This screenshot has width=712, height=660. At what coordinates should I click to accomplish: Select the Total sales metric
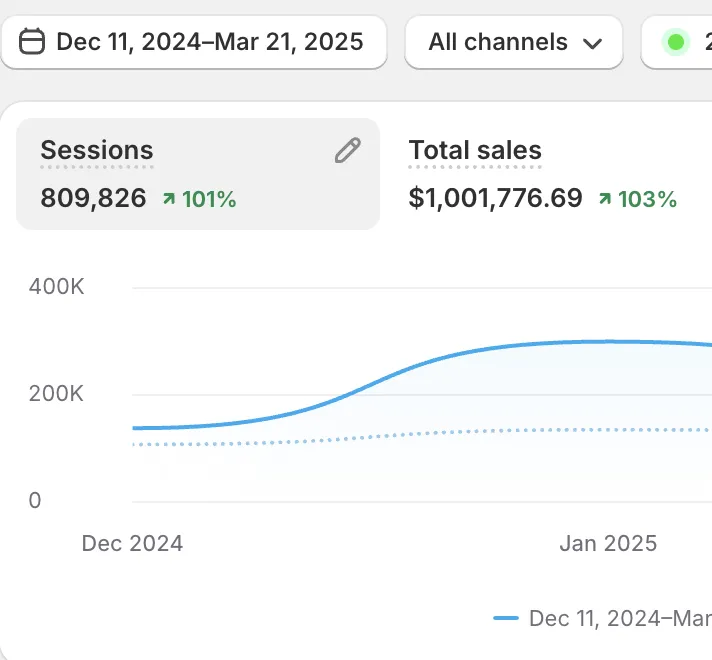[x=475, y=150]
